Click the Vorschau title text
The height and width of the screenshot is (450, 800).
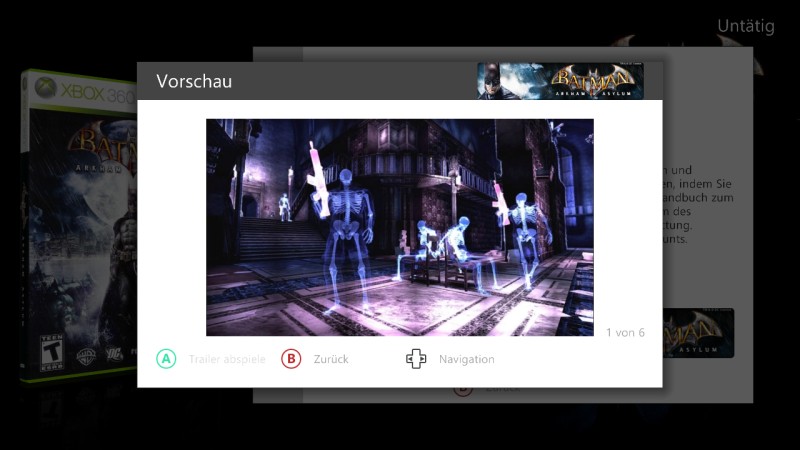click(x=194, y=81)
